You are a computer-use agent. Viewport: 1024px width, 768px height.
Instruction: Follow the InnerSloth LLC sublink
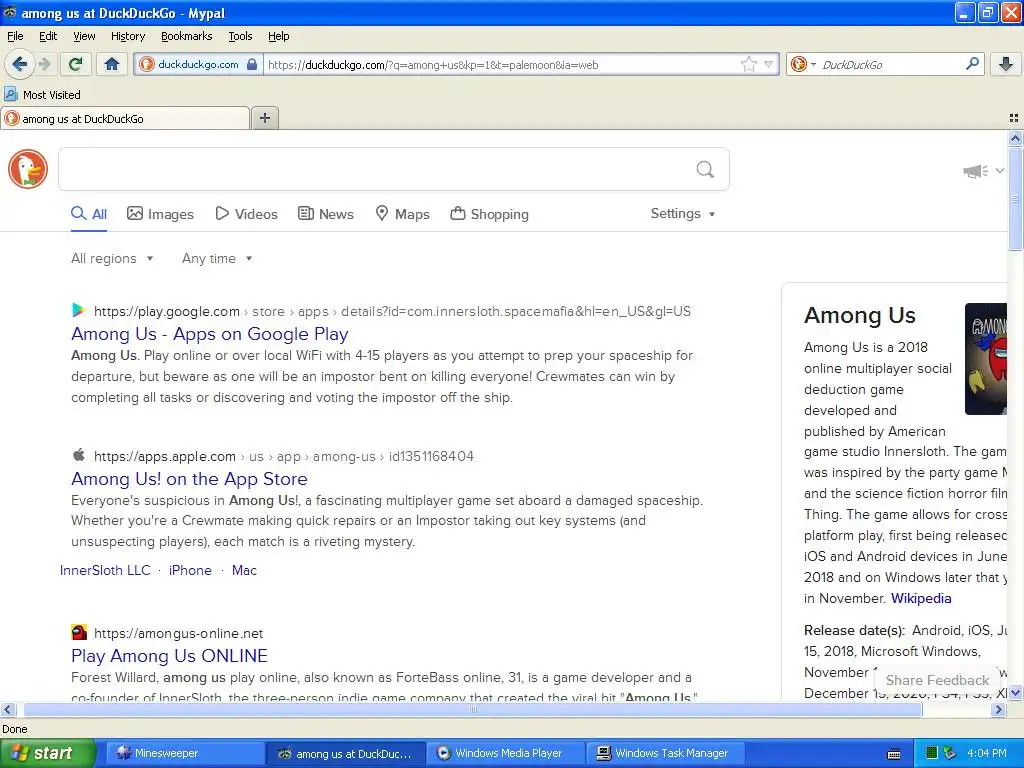pyautogui.click(x=105, y=570)
